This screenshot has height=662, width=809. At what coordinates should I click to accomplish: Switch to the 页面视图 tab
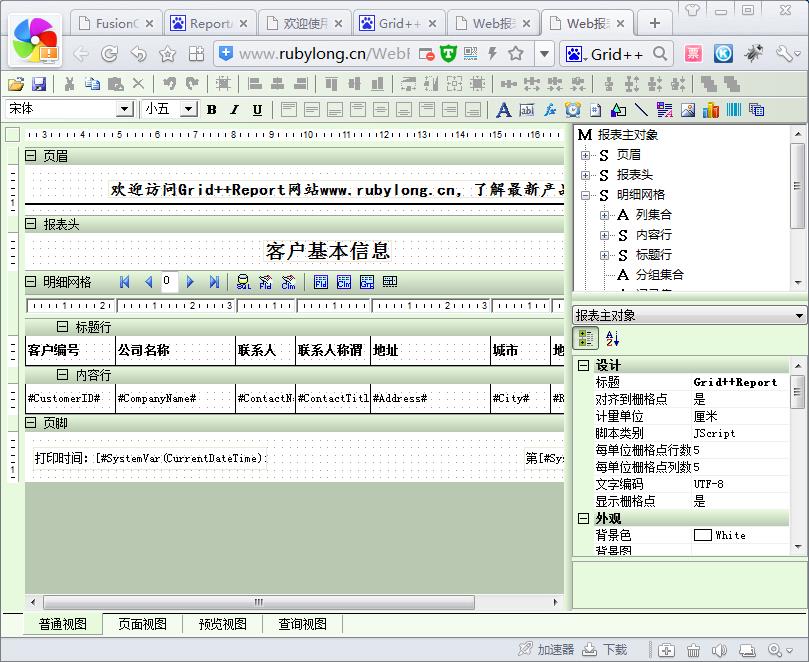click(142, 624)
